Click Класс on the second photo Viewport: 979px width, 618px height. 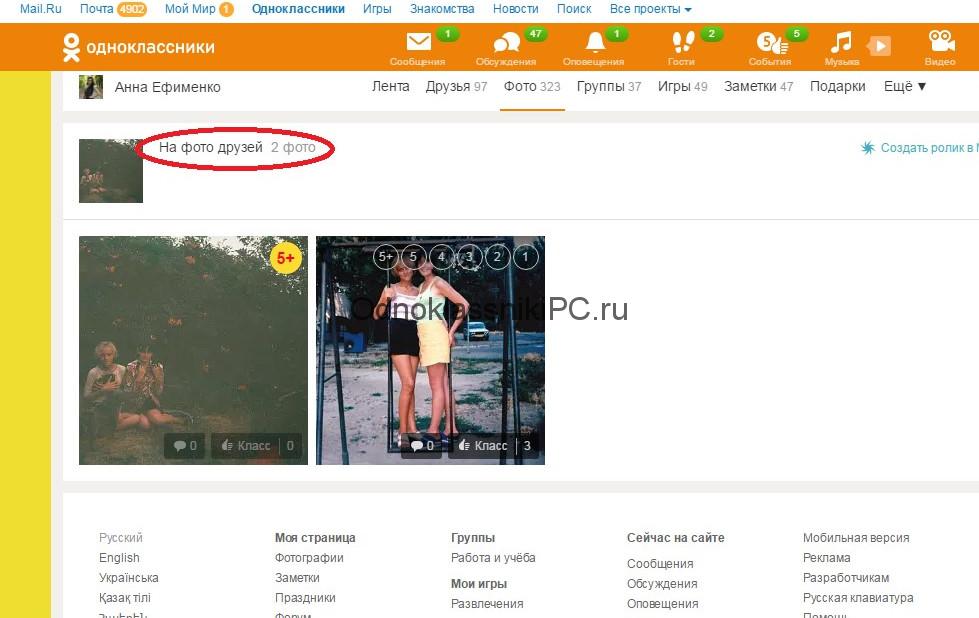click(x=483, y=446)
